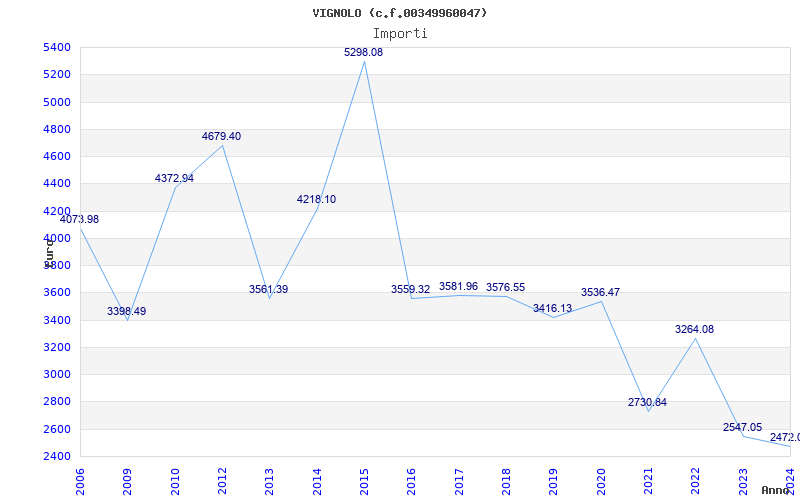Click the 2400 y-axis tick label
Screen dimensions: 800x500
click(58, 456)
